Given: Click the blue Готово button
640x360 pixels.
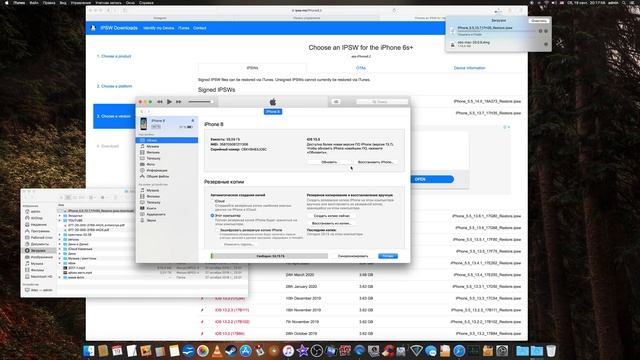Looking at the screenshot, I should (x=388, y=256).
